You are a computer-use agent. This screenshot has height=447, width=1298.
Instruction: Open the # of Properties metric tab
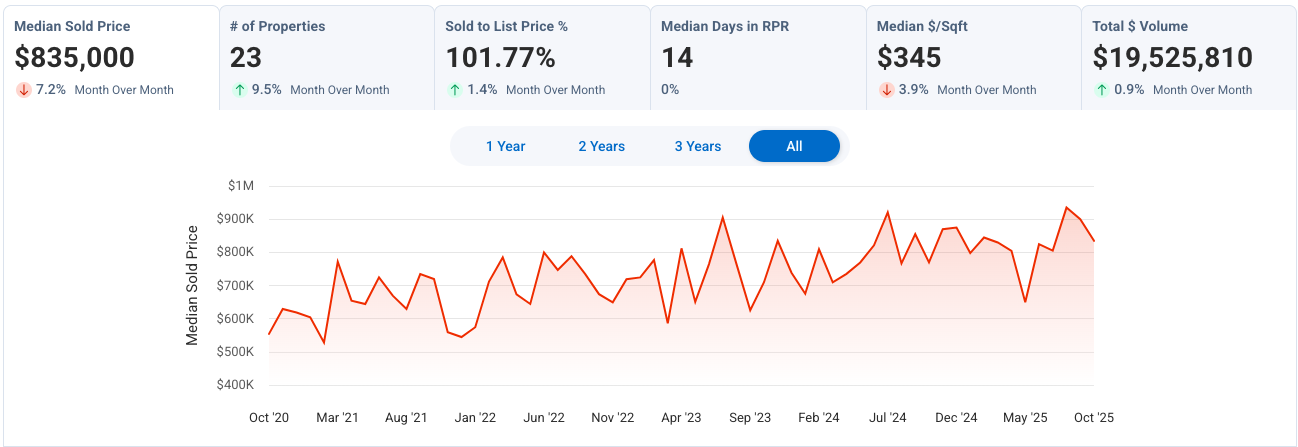pos(326,56)
